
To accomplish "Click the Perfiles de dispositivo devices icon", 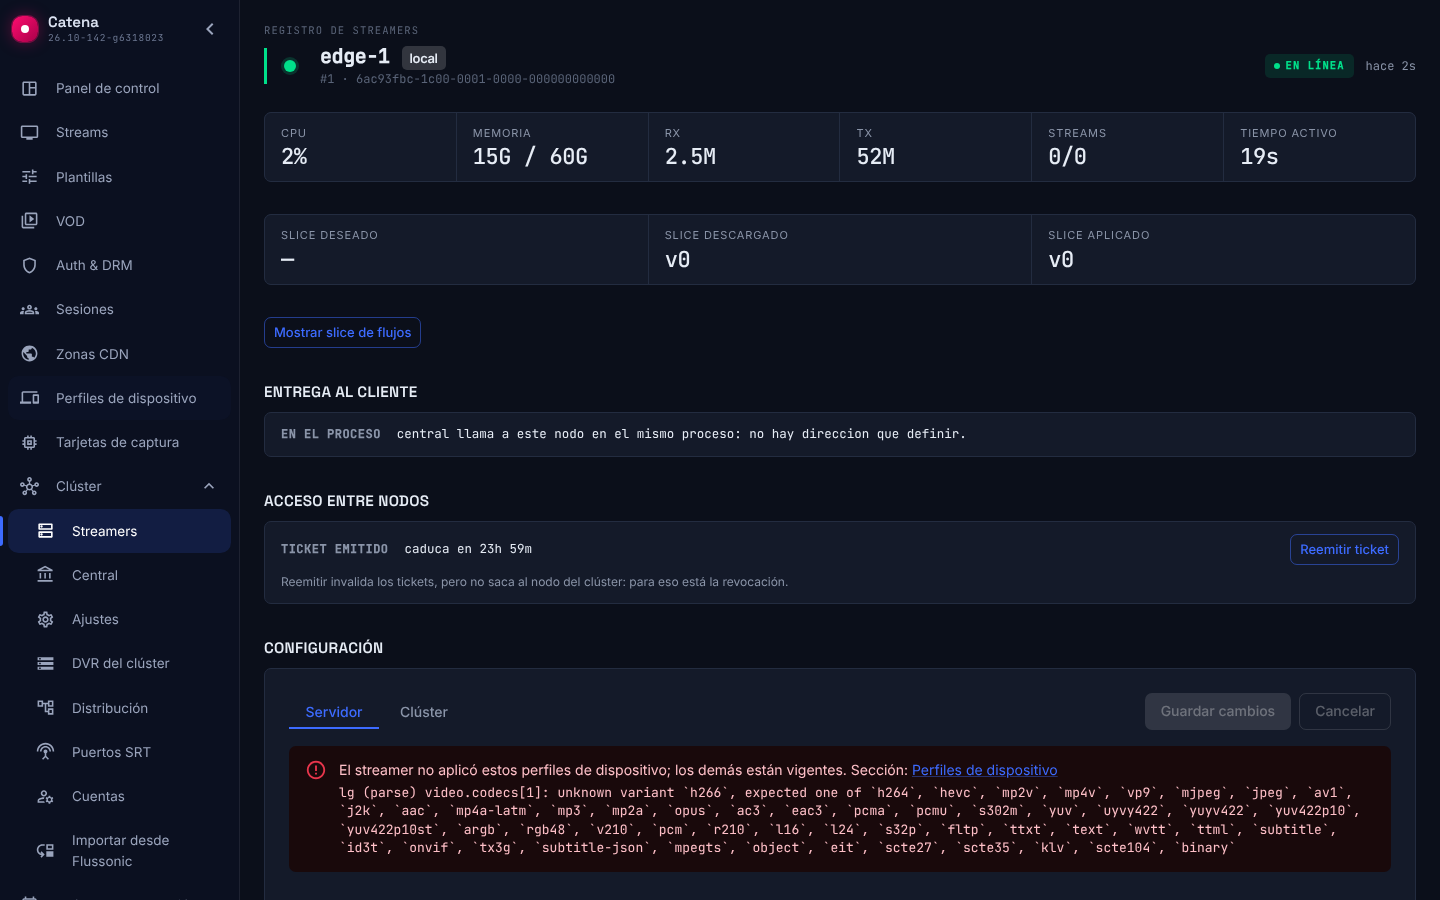I will 30,398.
